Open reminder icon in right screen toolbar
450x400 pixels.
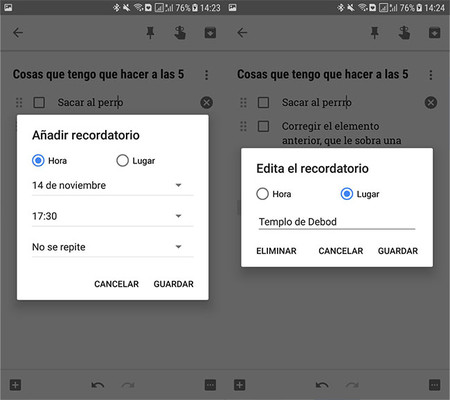pyautogui.click(x=404, y=33)
